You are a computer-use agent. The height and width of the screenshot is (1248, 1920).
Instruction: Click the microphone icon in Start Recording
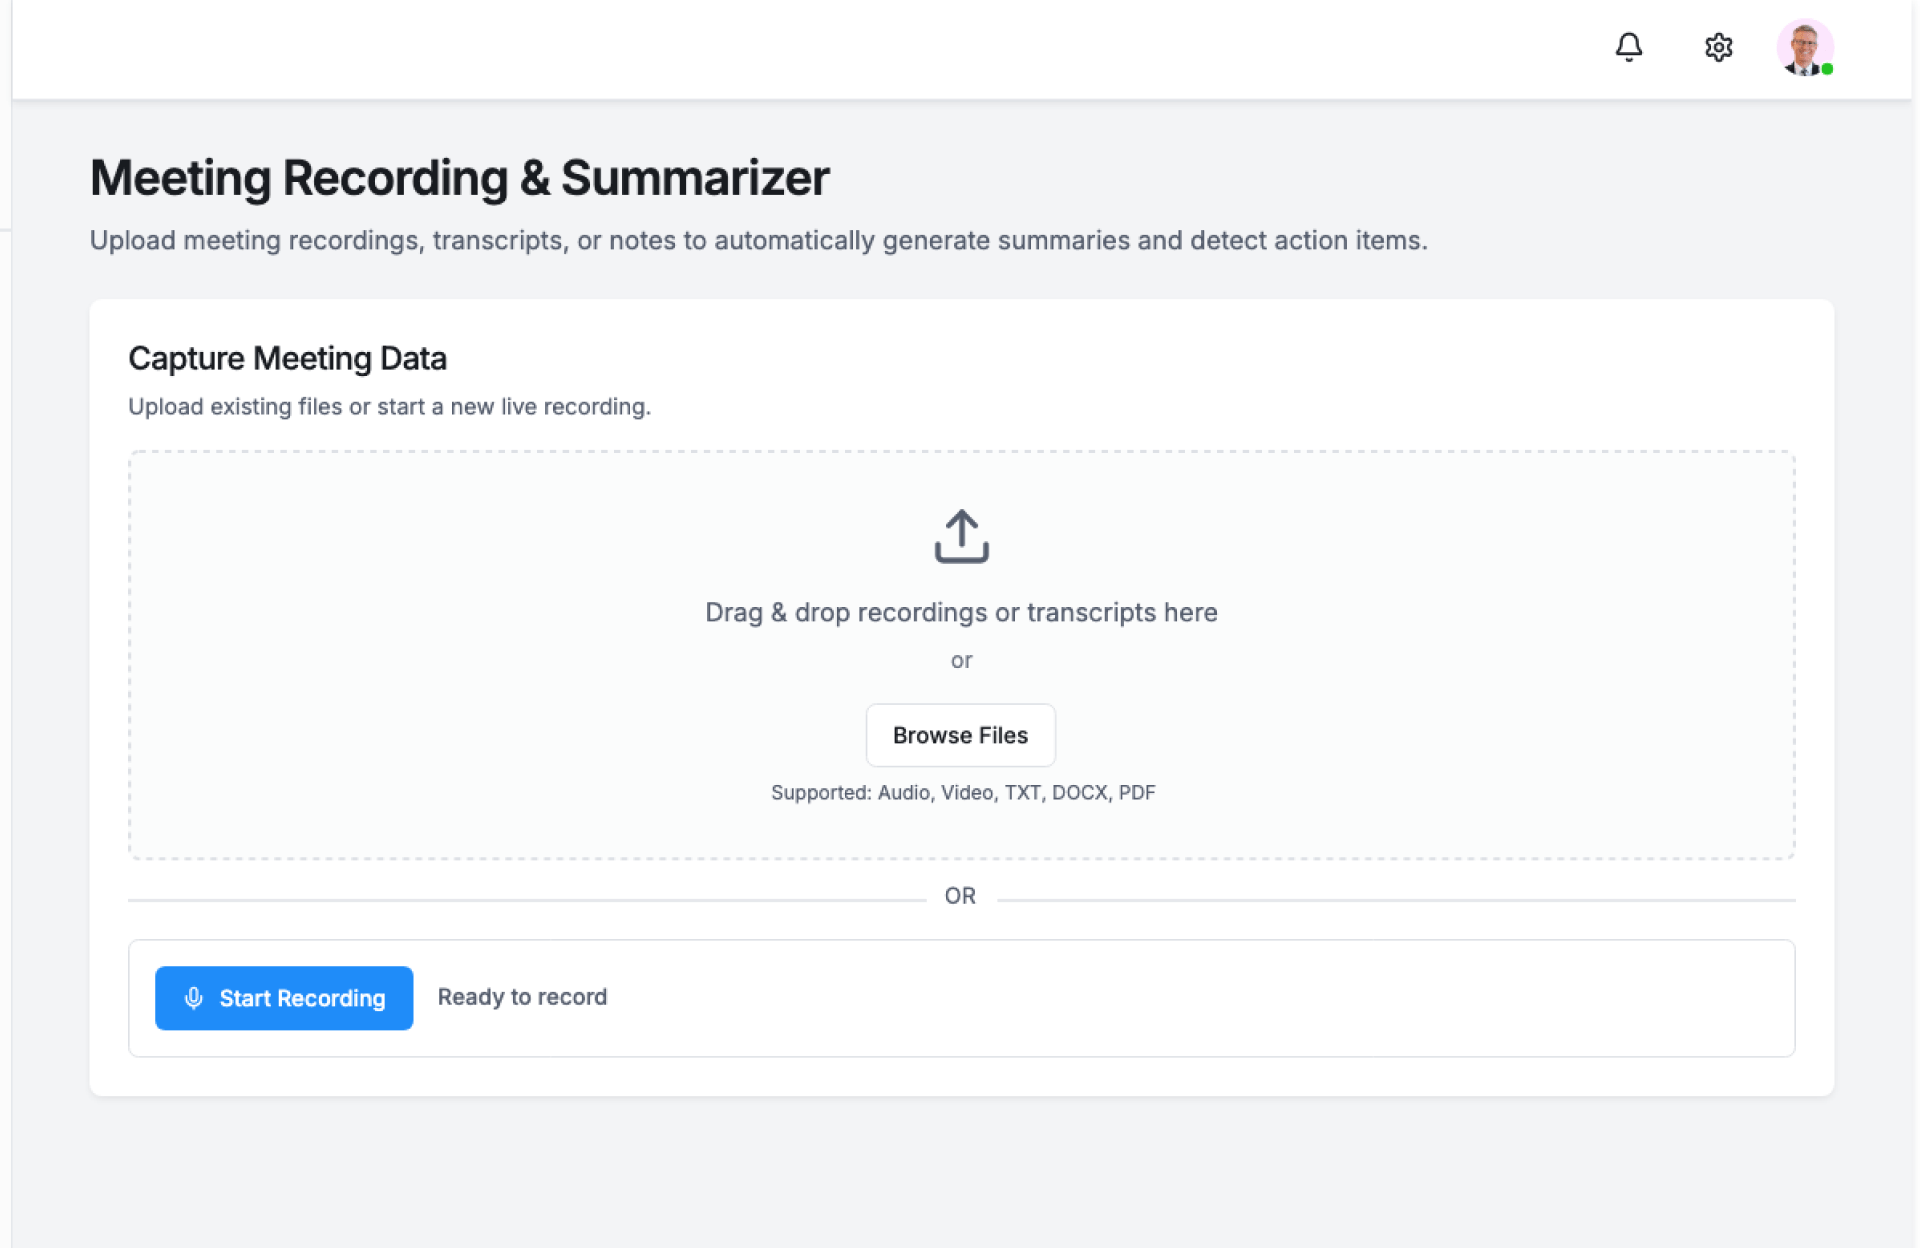click(194, 998)
